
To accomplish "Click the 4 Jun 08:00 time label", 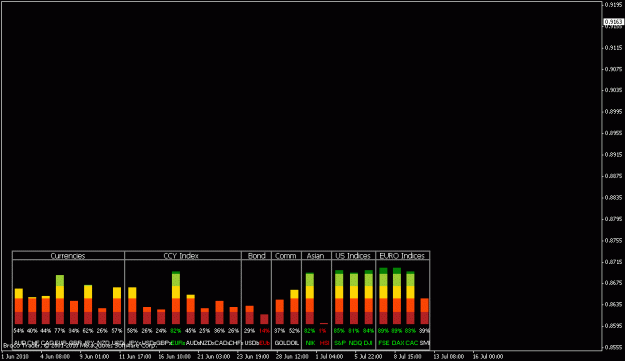I will point(55,356).
